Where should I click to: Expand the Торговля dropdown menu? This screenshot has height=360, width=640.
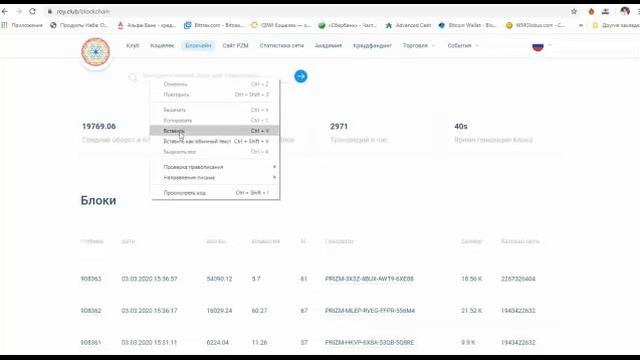click(419, 46)
